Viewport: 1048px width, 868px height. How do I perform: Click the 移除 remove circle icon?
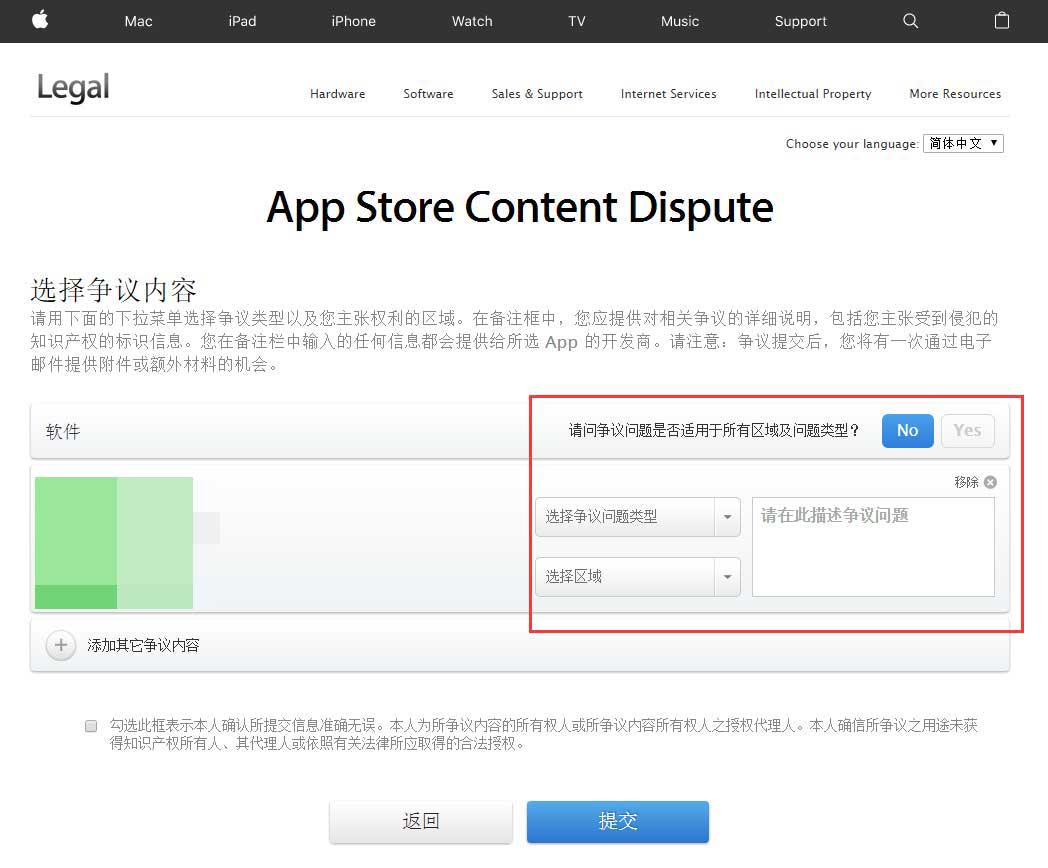(x=991, y=482)
